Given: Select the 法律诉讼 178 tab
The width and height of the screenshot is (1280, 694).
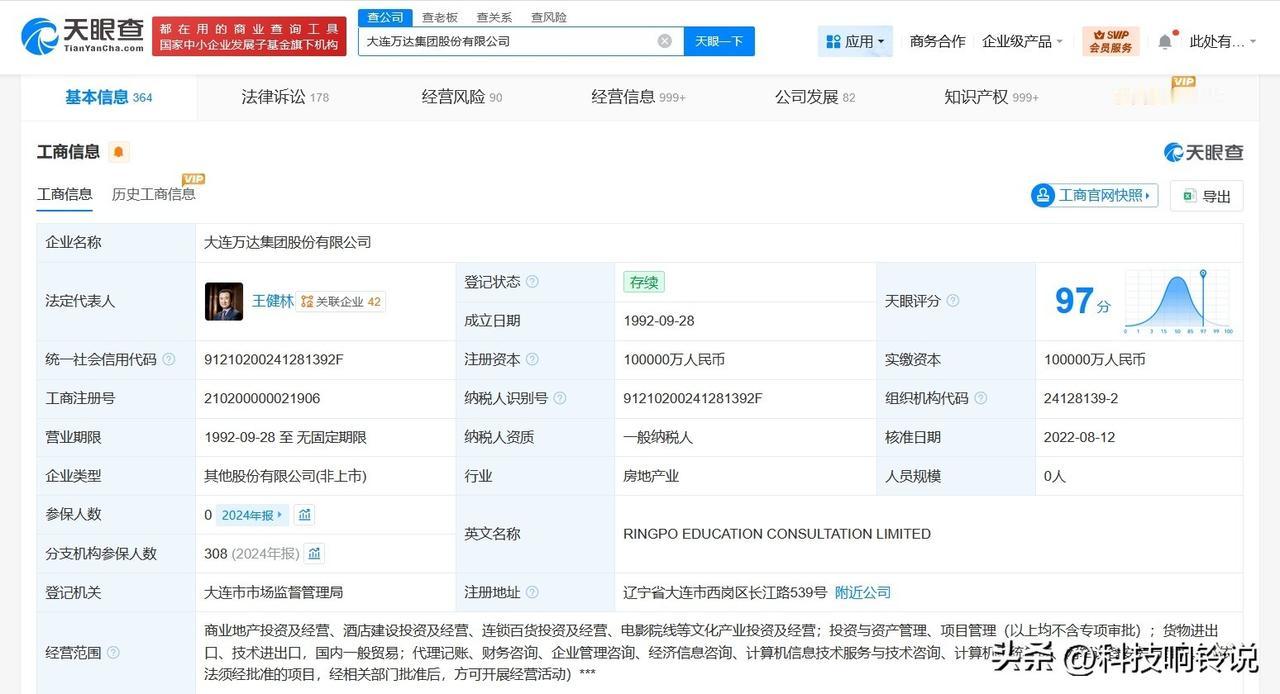Looking at the screenshot, I should [285, 97].
